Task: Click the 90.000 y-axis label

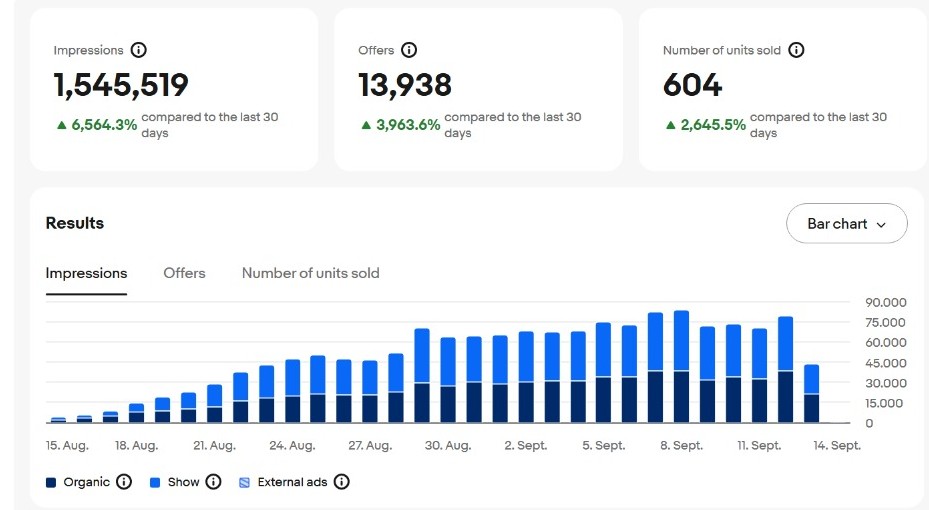Action: click(886, 302)
